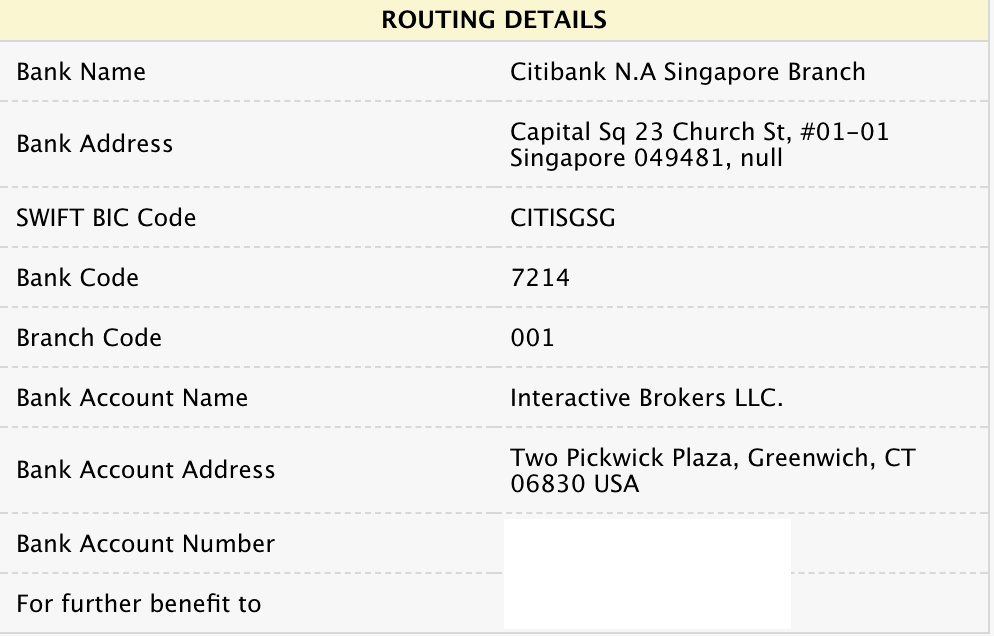Click the bank code value 7214
Image resolution: width=994 pixels, height=636 pixels.
tap(540, 277)
